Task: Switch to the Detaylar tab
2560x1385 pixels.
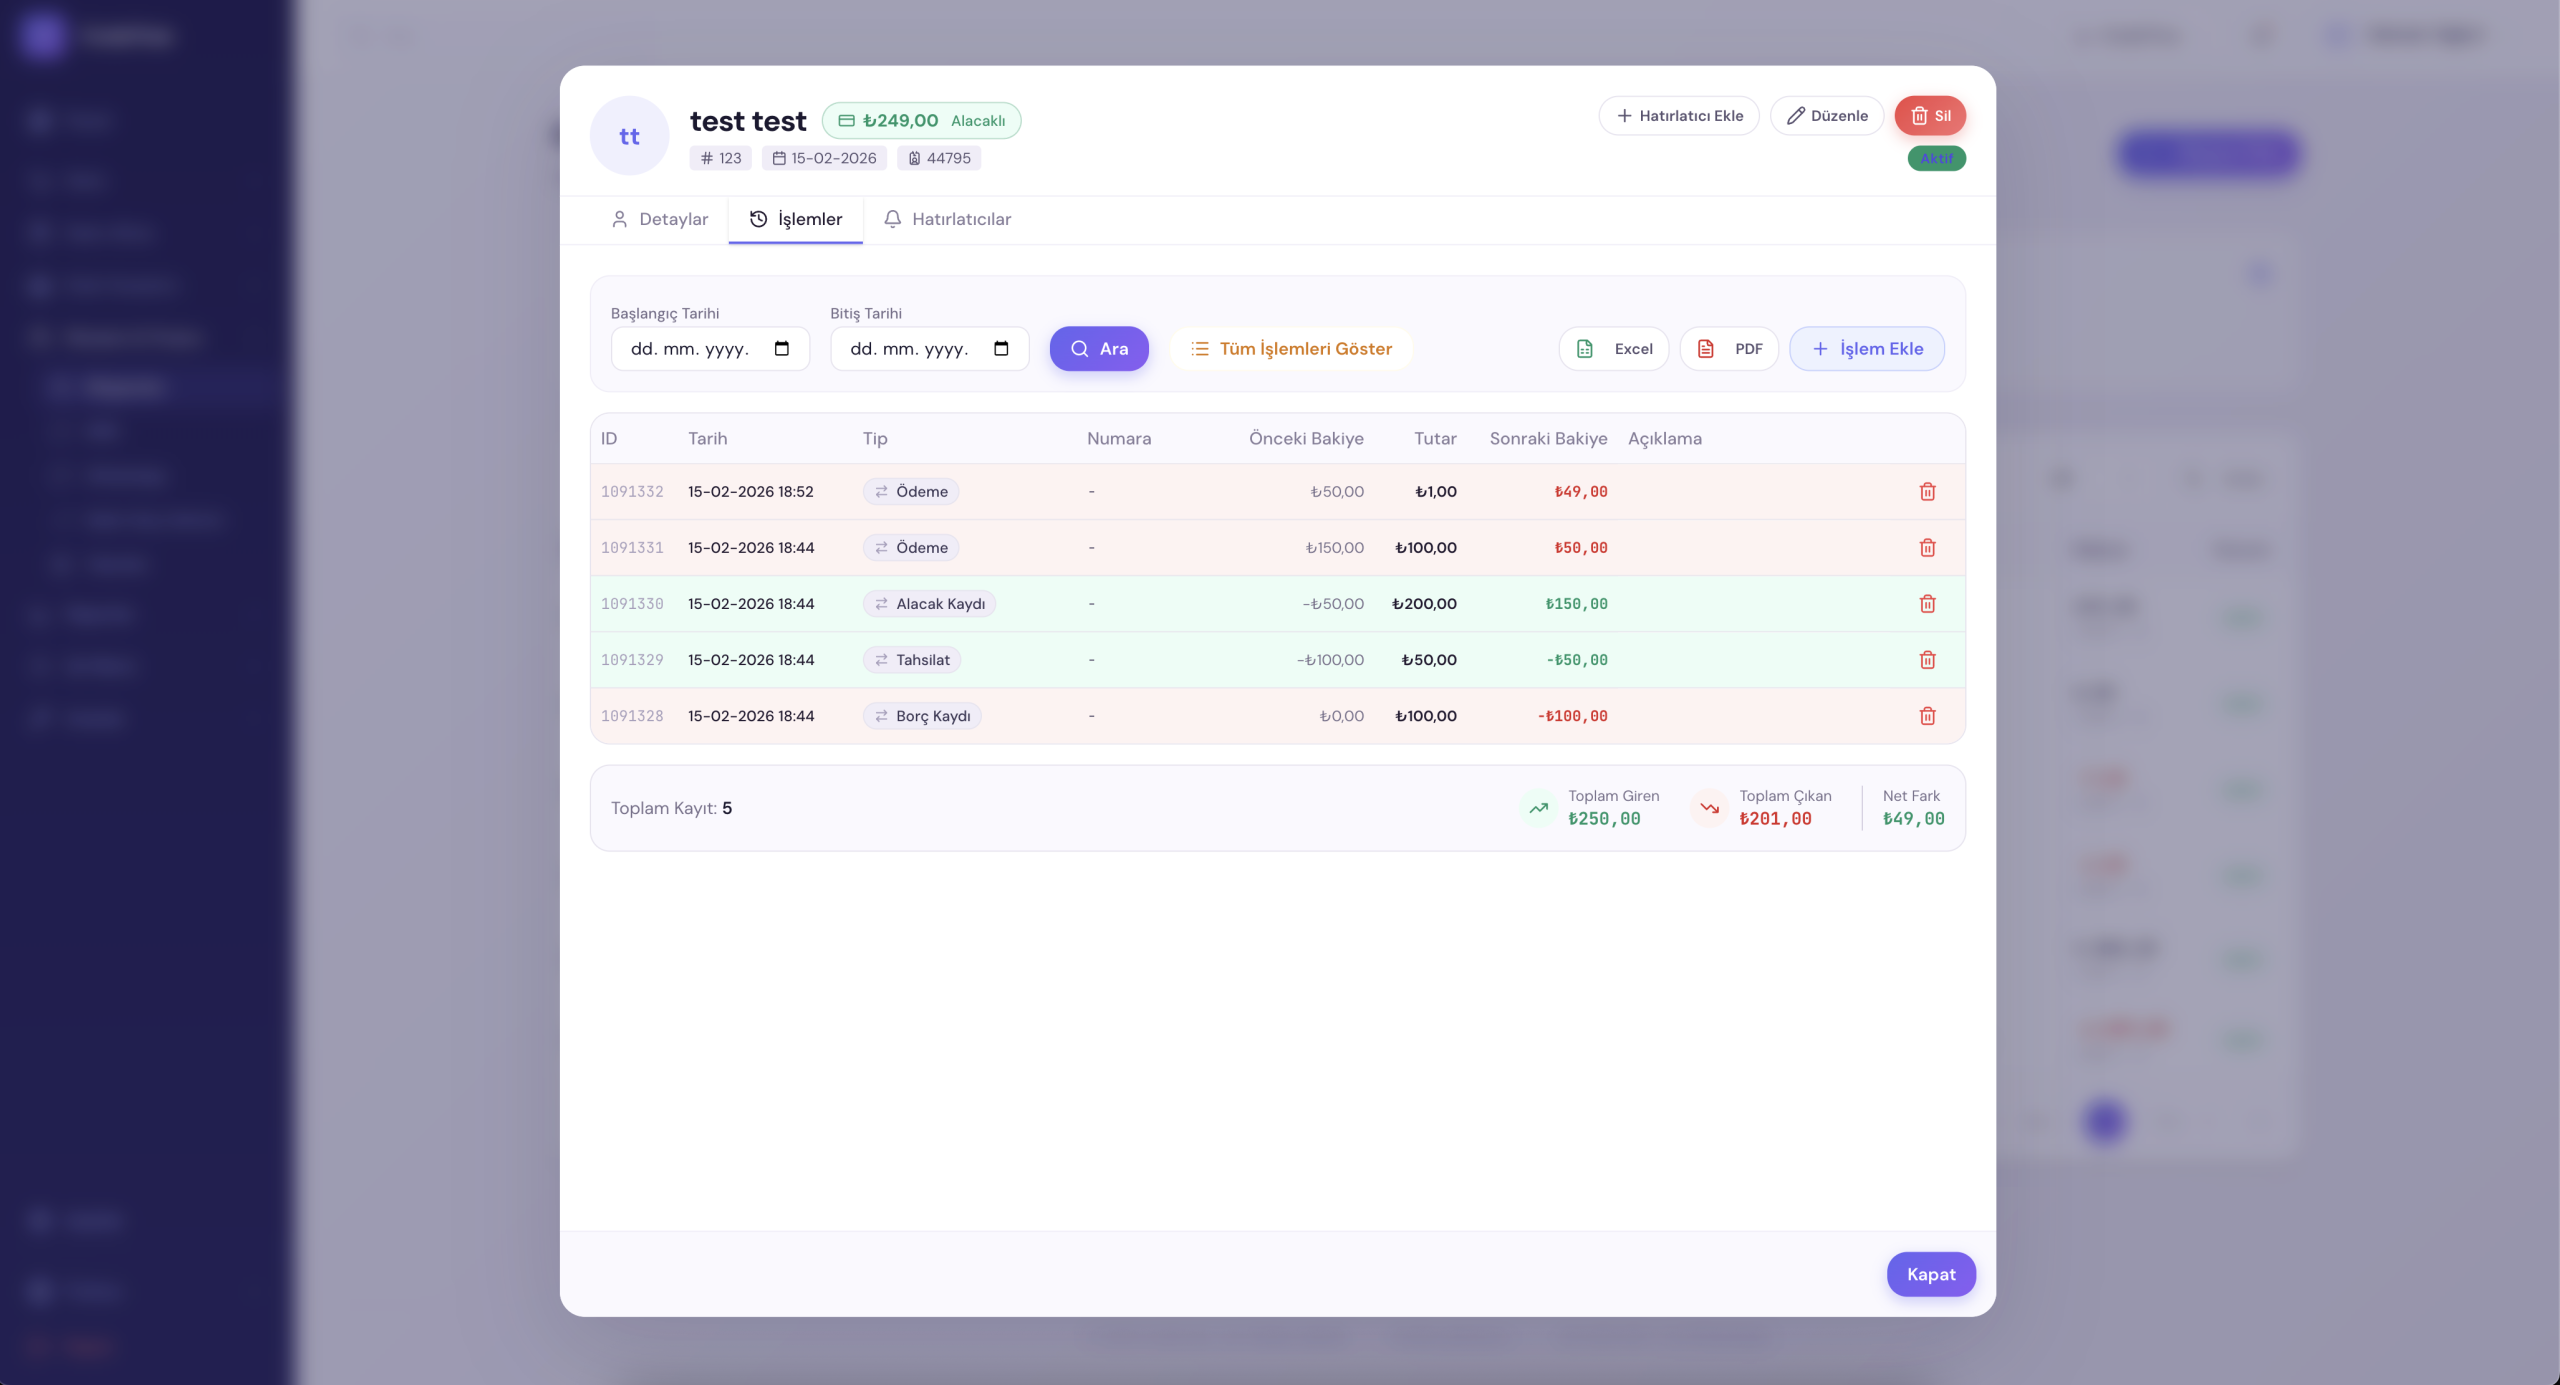Action: tap(659, 219)
